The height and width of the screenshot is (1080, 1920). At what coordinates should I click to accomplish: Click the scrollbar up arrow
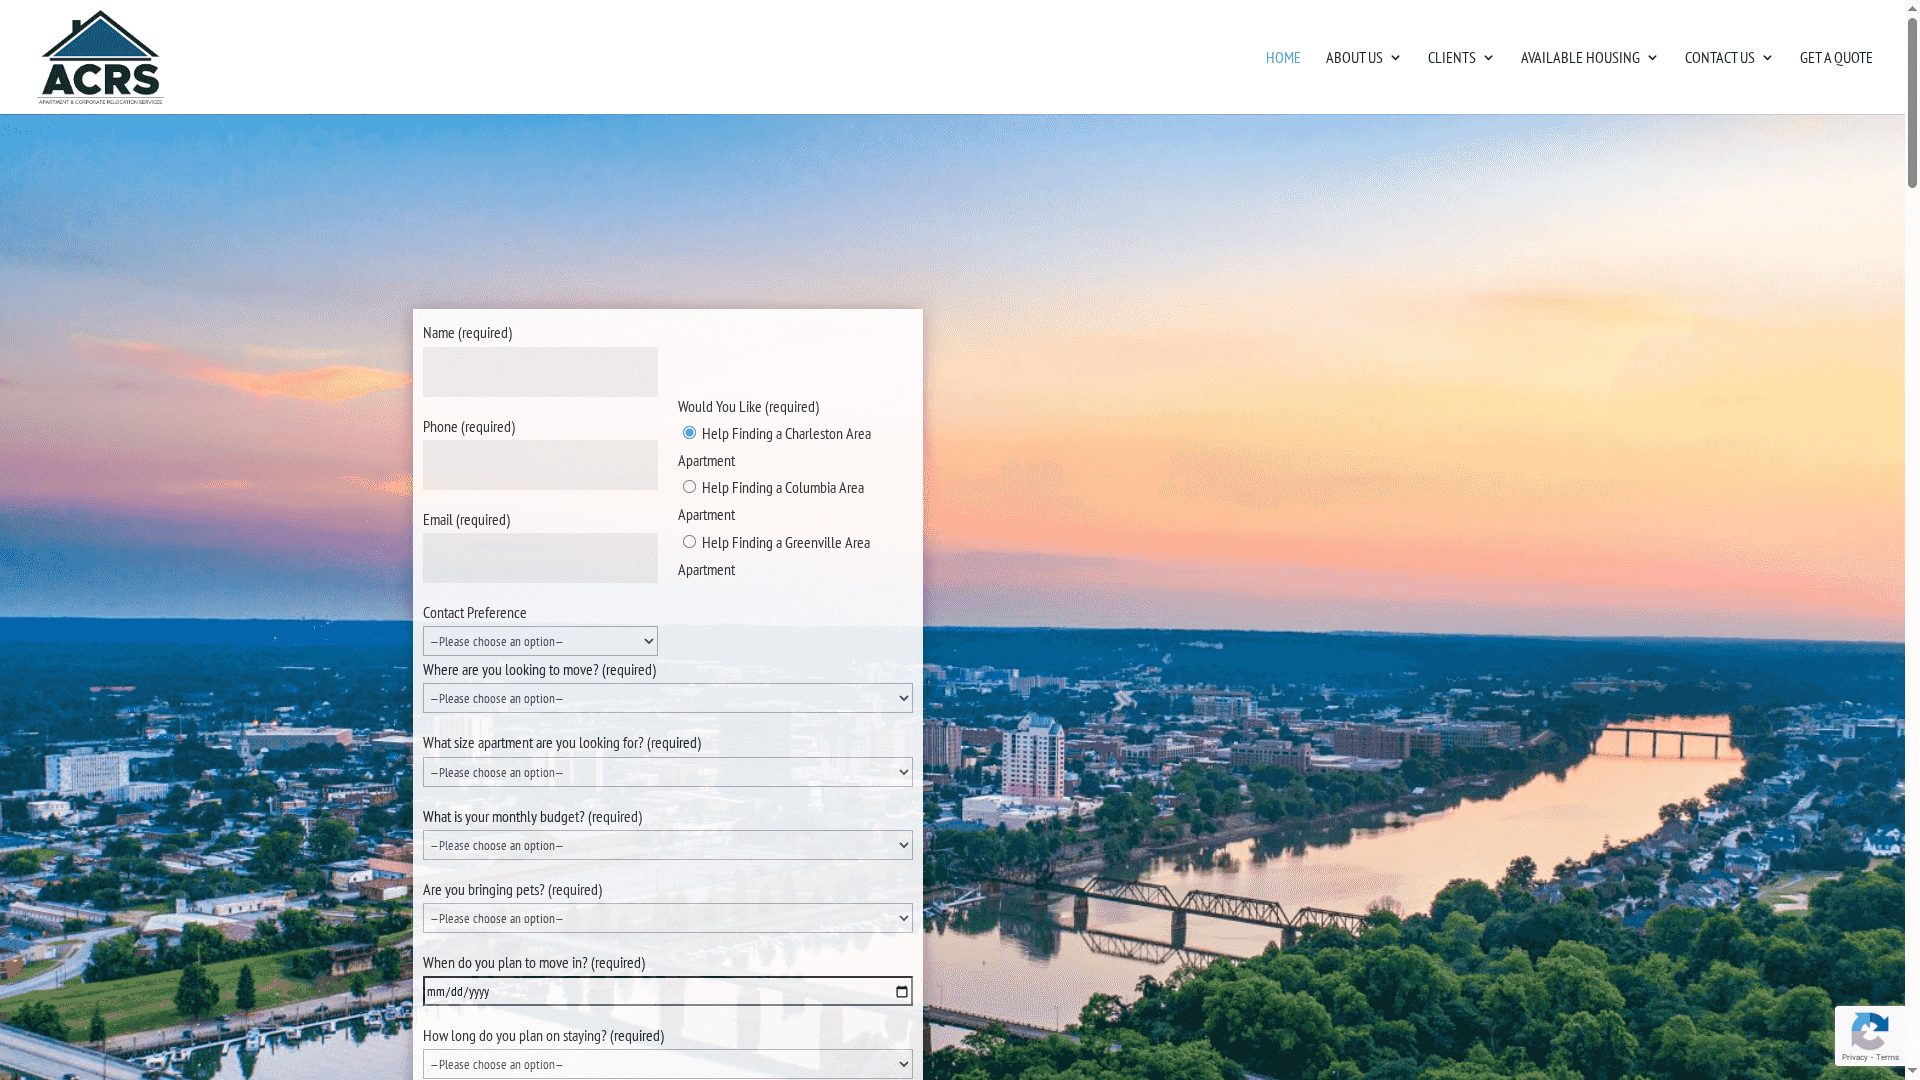click(1912, 8)
